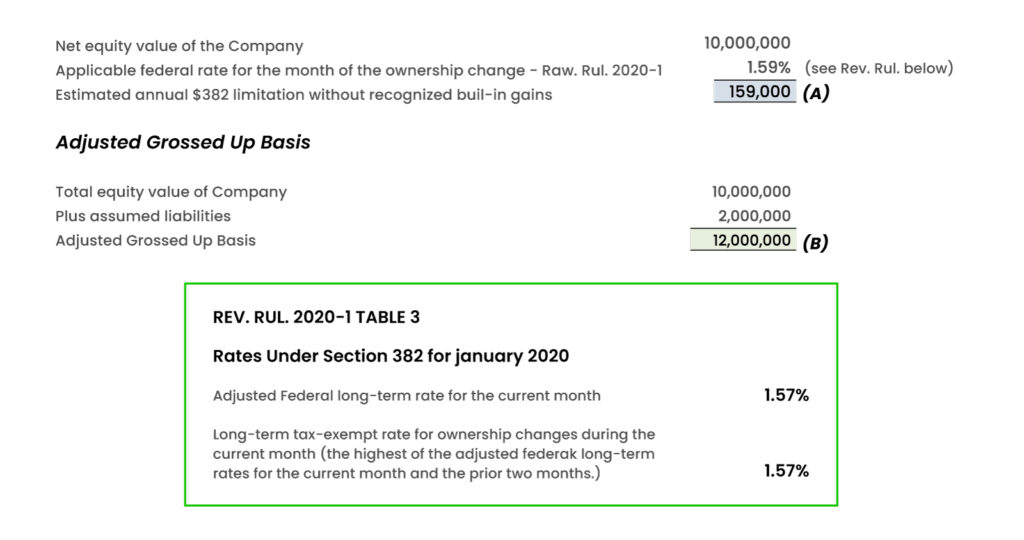Screen dimensions: 1024x540
Task: Select the bold italic Adjusted Grossed Up Basis heading
Action: pyautogui.click(x=183, y=142)
